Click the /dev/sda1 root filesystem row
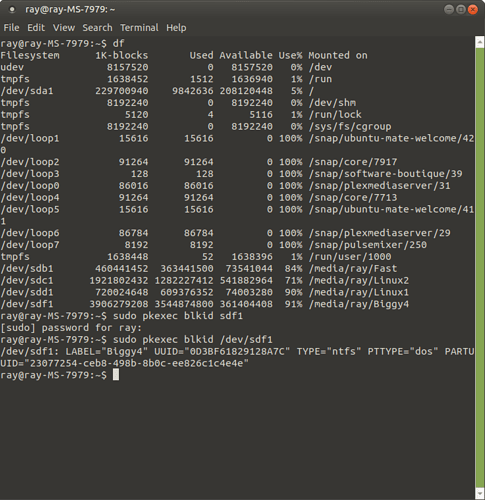The width and height of the screenshot is (485, 500). point(157,91)
